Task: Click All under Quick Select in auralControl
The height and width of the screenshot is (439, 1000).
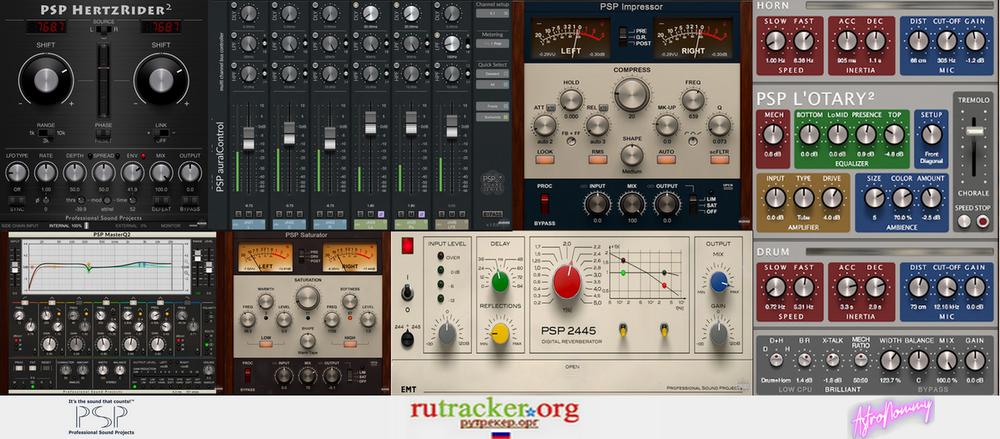Action: [491, 84]
